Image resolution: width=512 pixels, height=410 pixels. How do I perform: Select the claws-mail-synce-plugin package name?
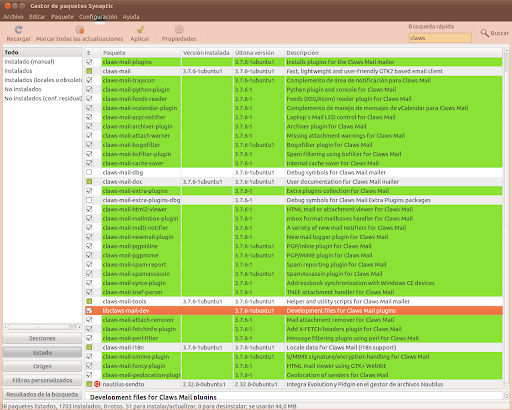pos(134,283)
